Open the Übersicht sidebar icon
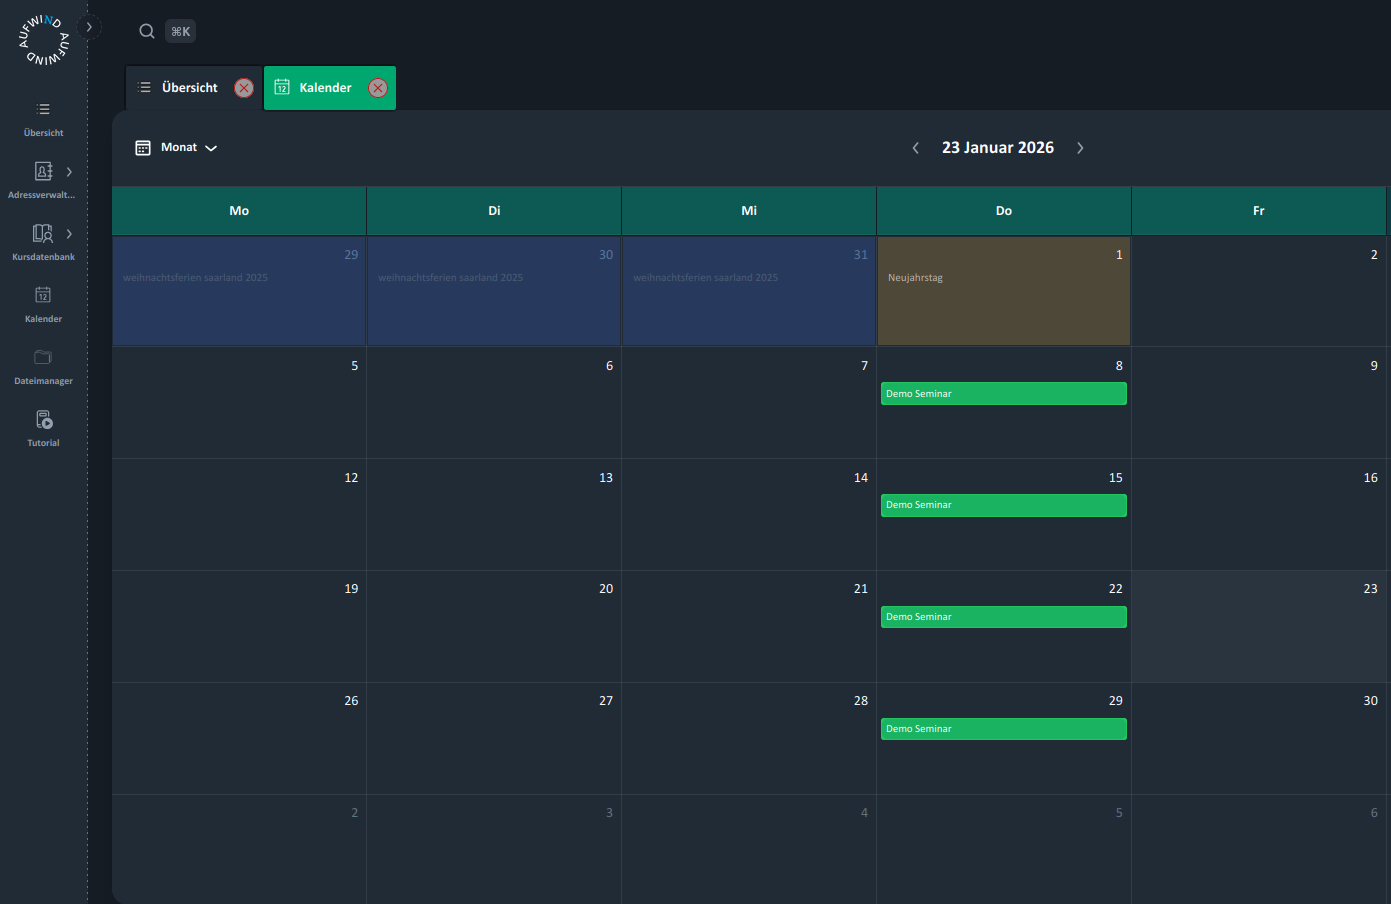Image resolution: width=1391 pixels, height=904 pixels. [43, 110]
